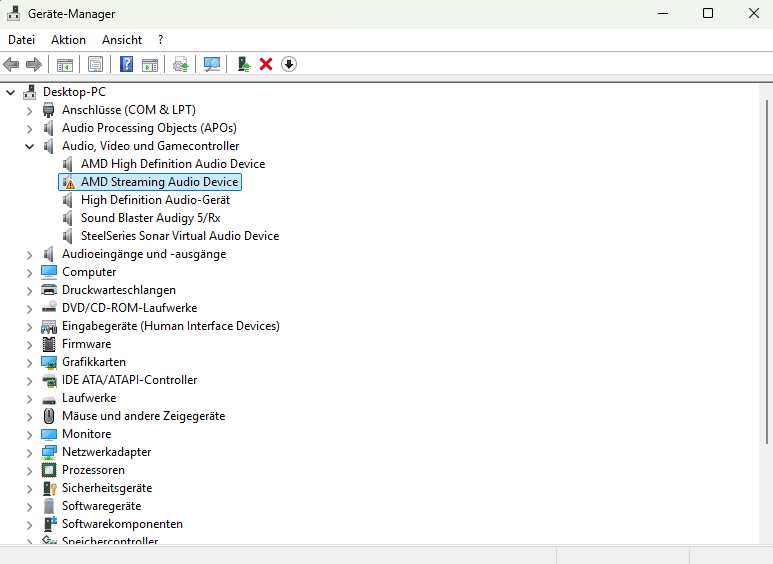
Task: Open the Ansicht menu
Action: [122, 40]
